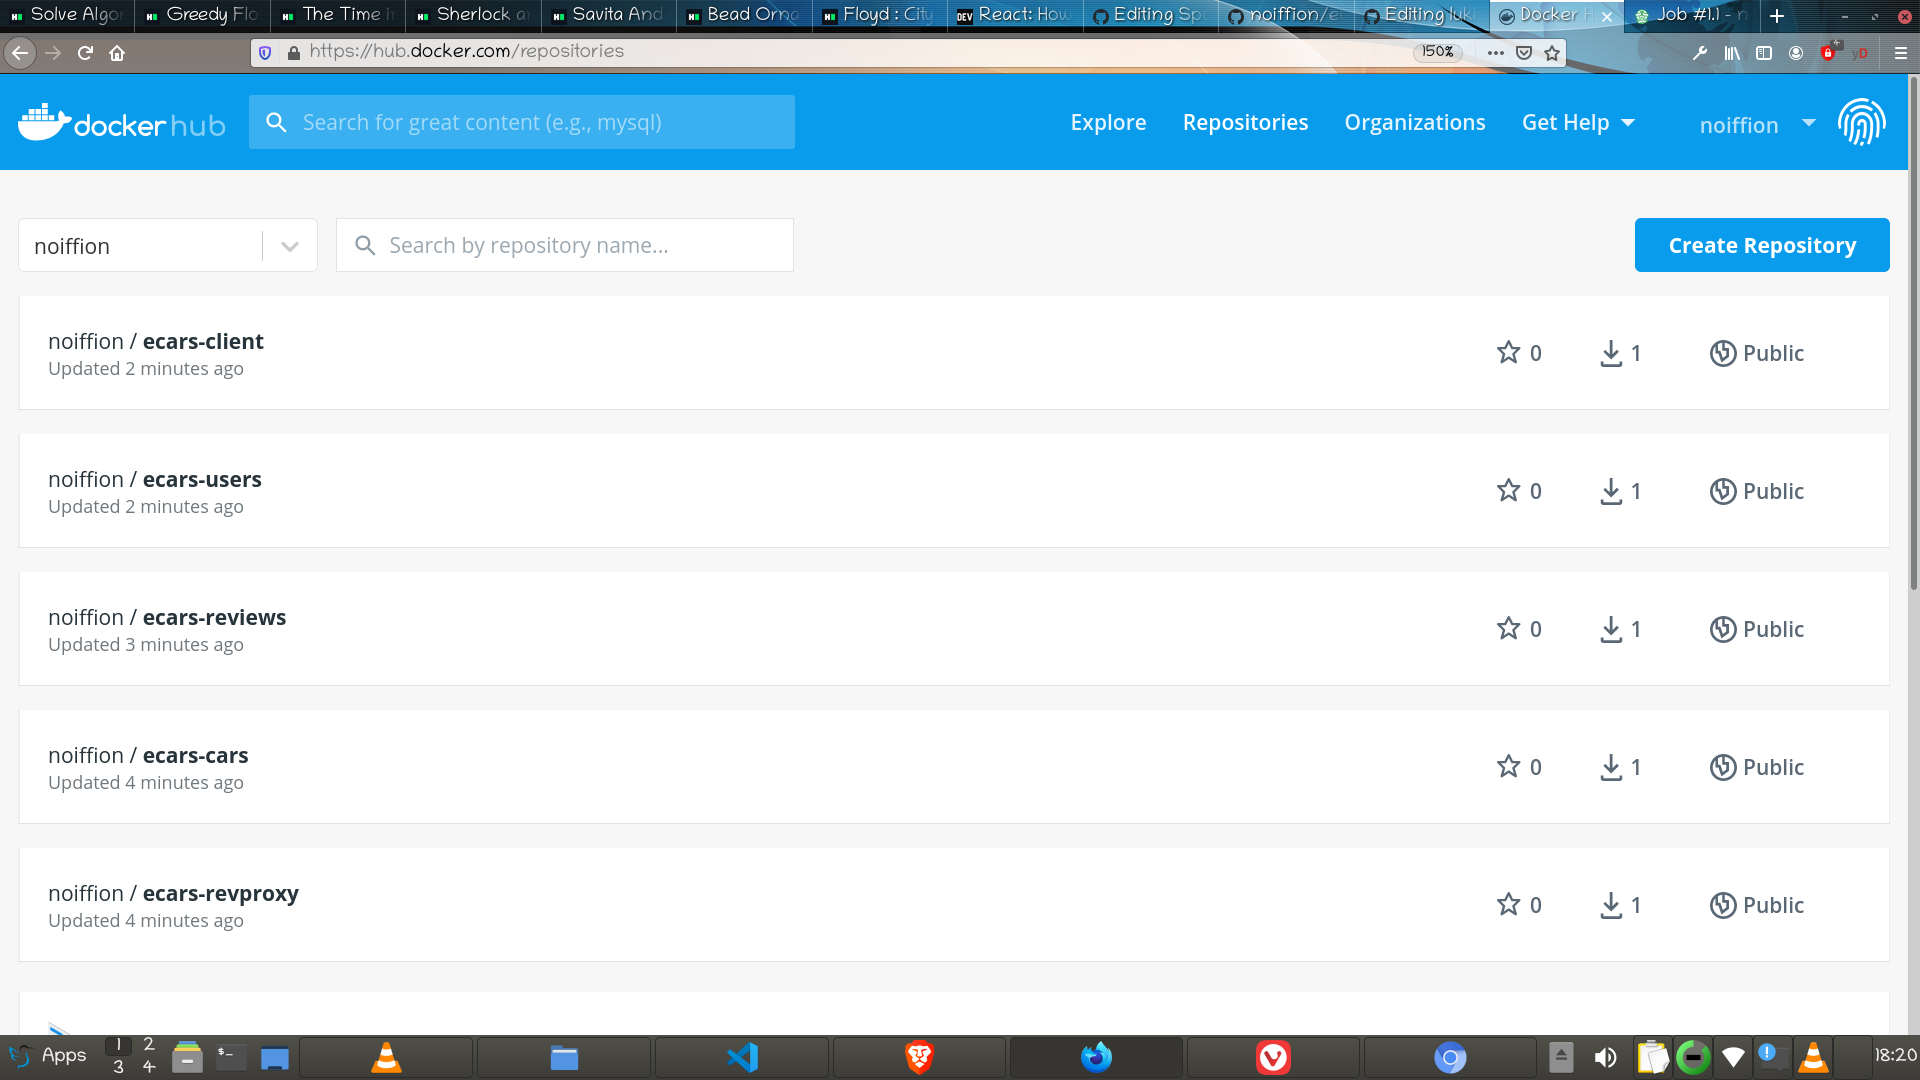The height and width of the screenshot is (1080, 1920).
Task: Switch to the Sherlock browser tab
Action: click(473, 15)
